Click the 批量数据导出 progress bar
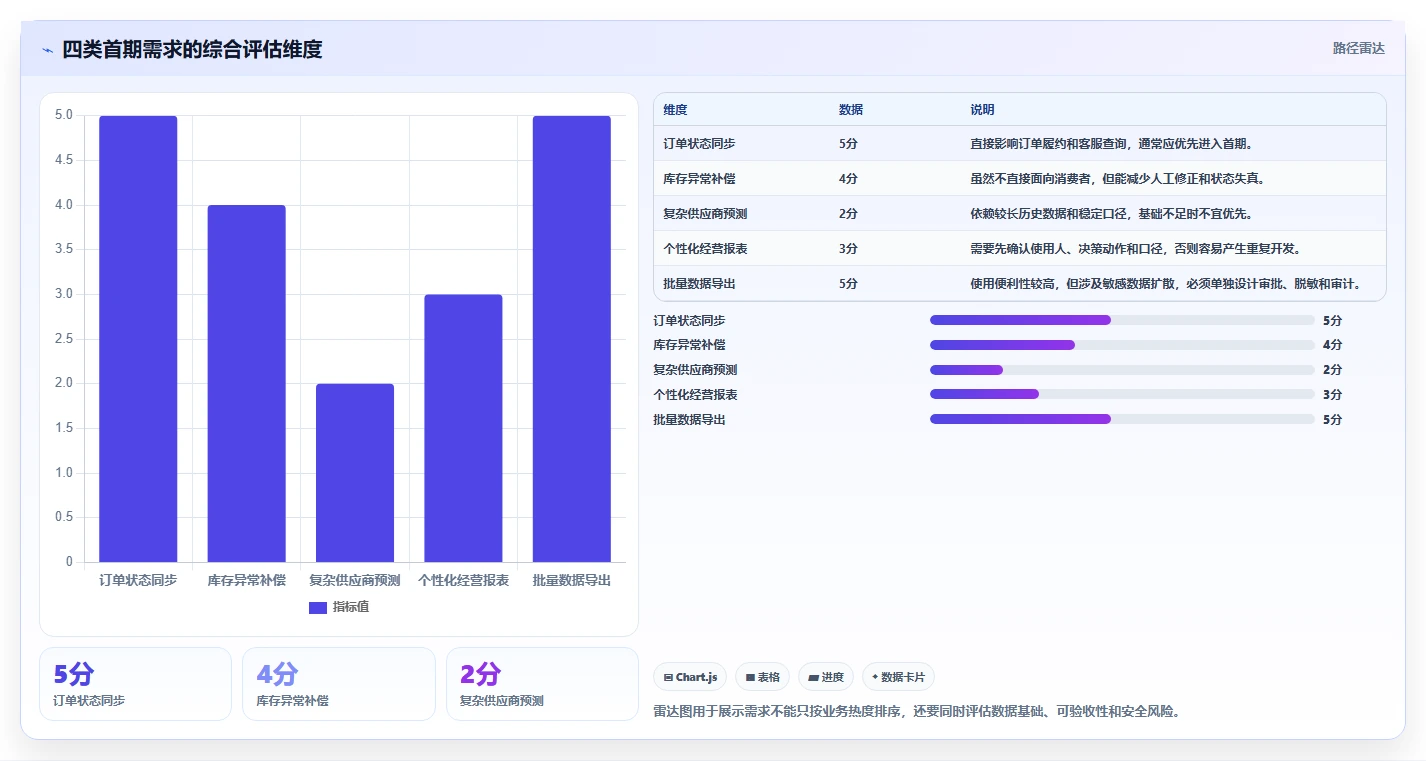The height and width of the screenshot is (761, 1426). pyautogui.click(x=1122, y=419)
